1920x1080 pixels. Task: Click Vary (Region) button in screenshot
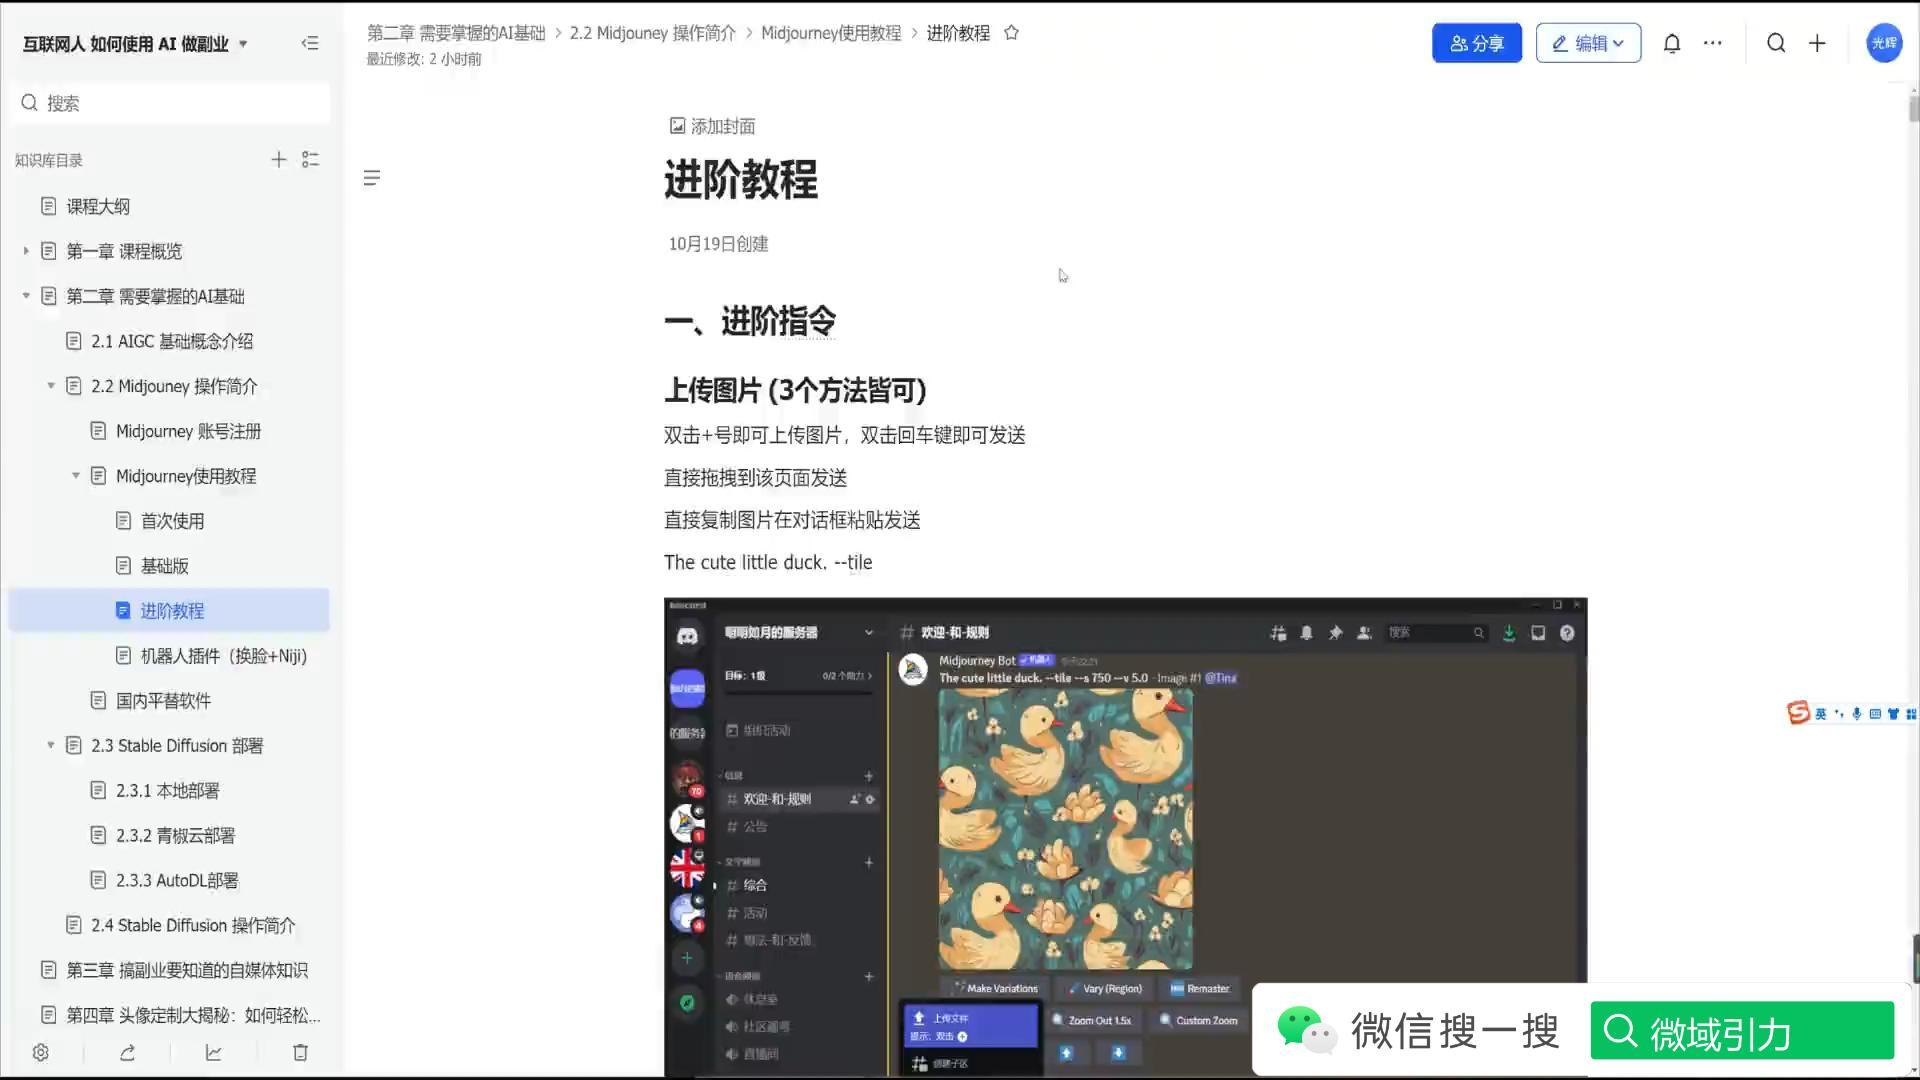(x=1105, y=988)
